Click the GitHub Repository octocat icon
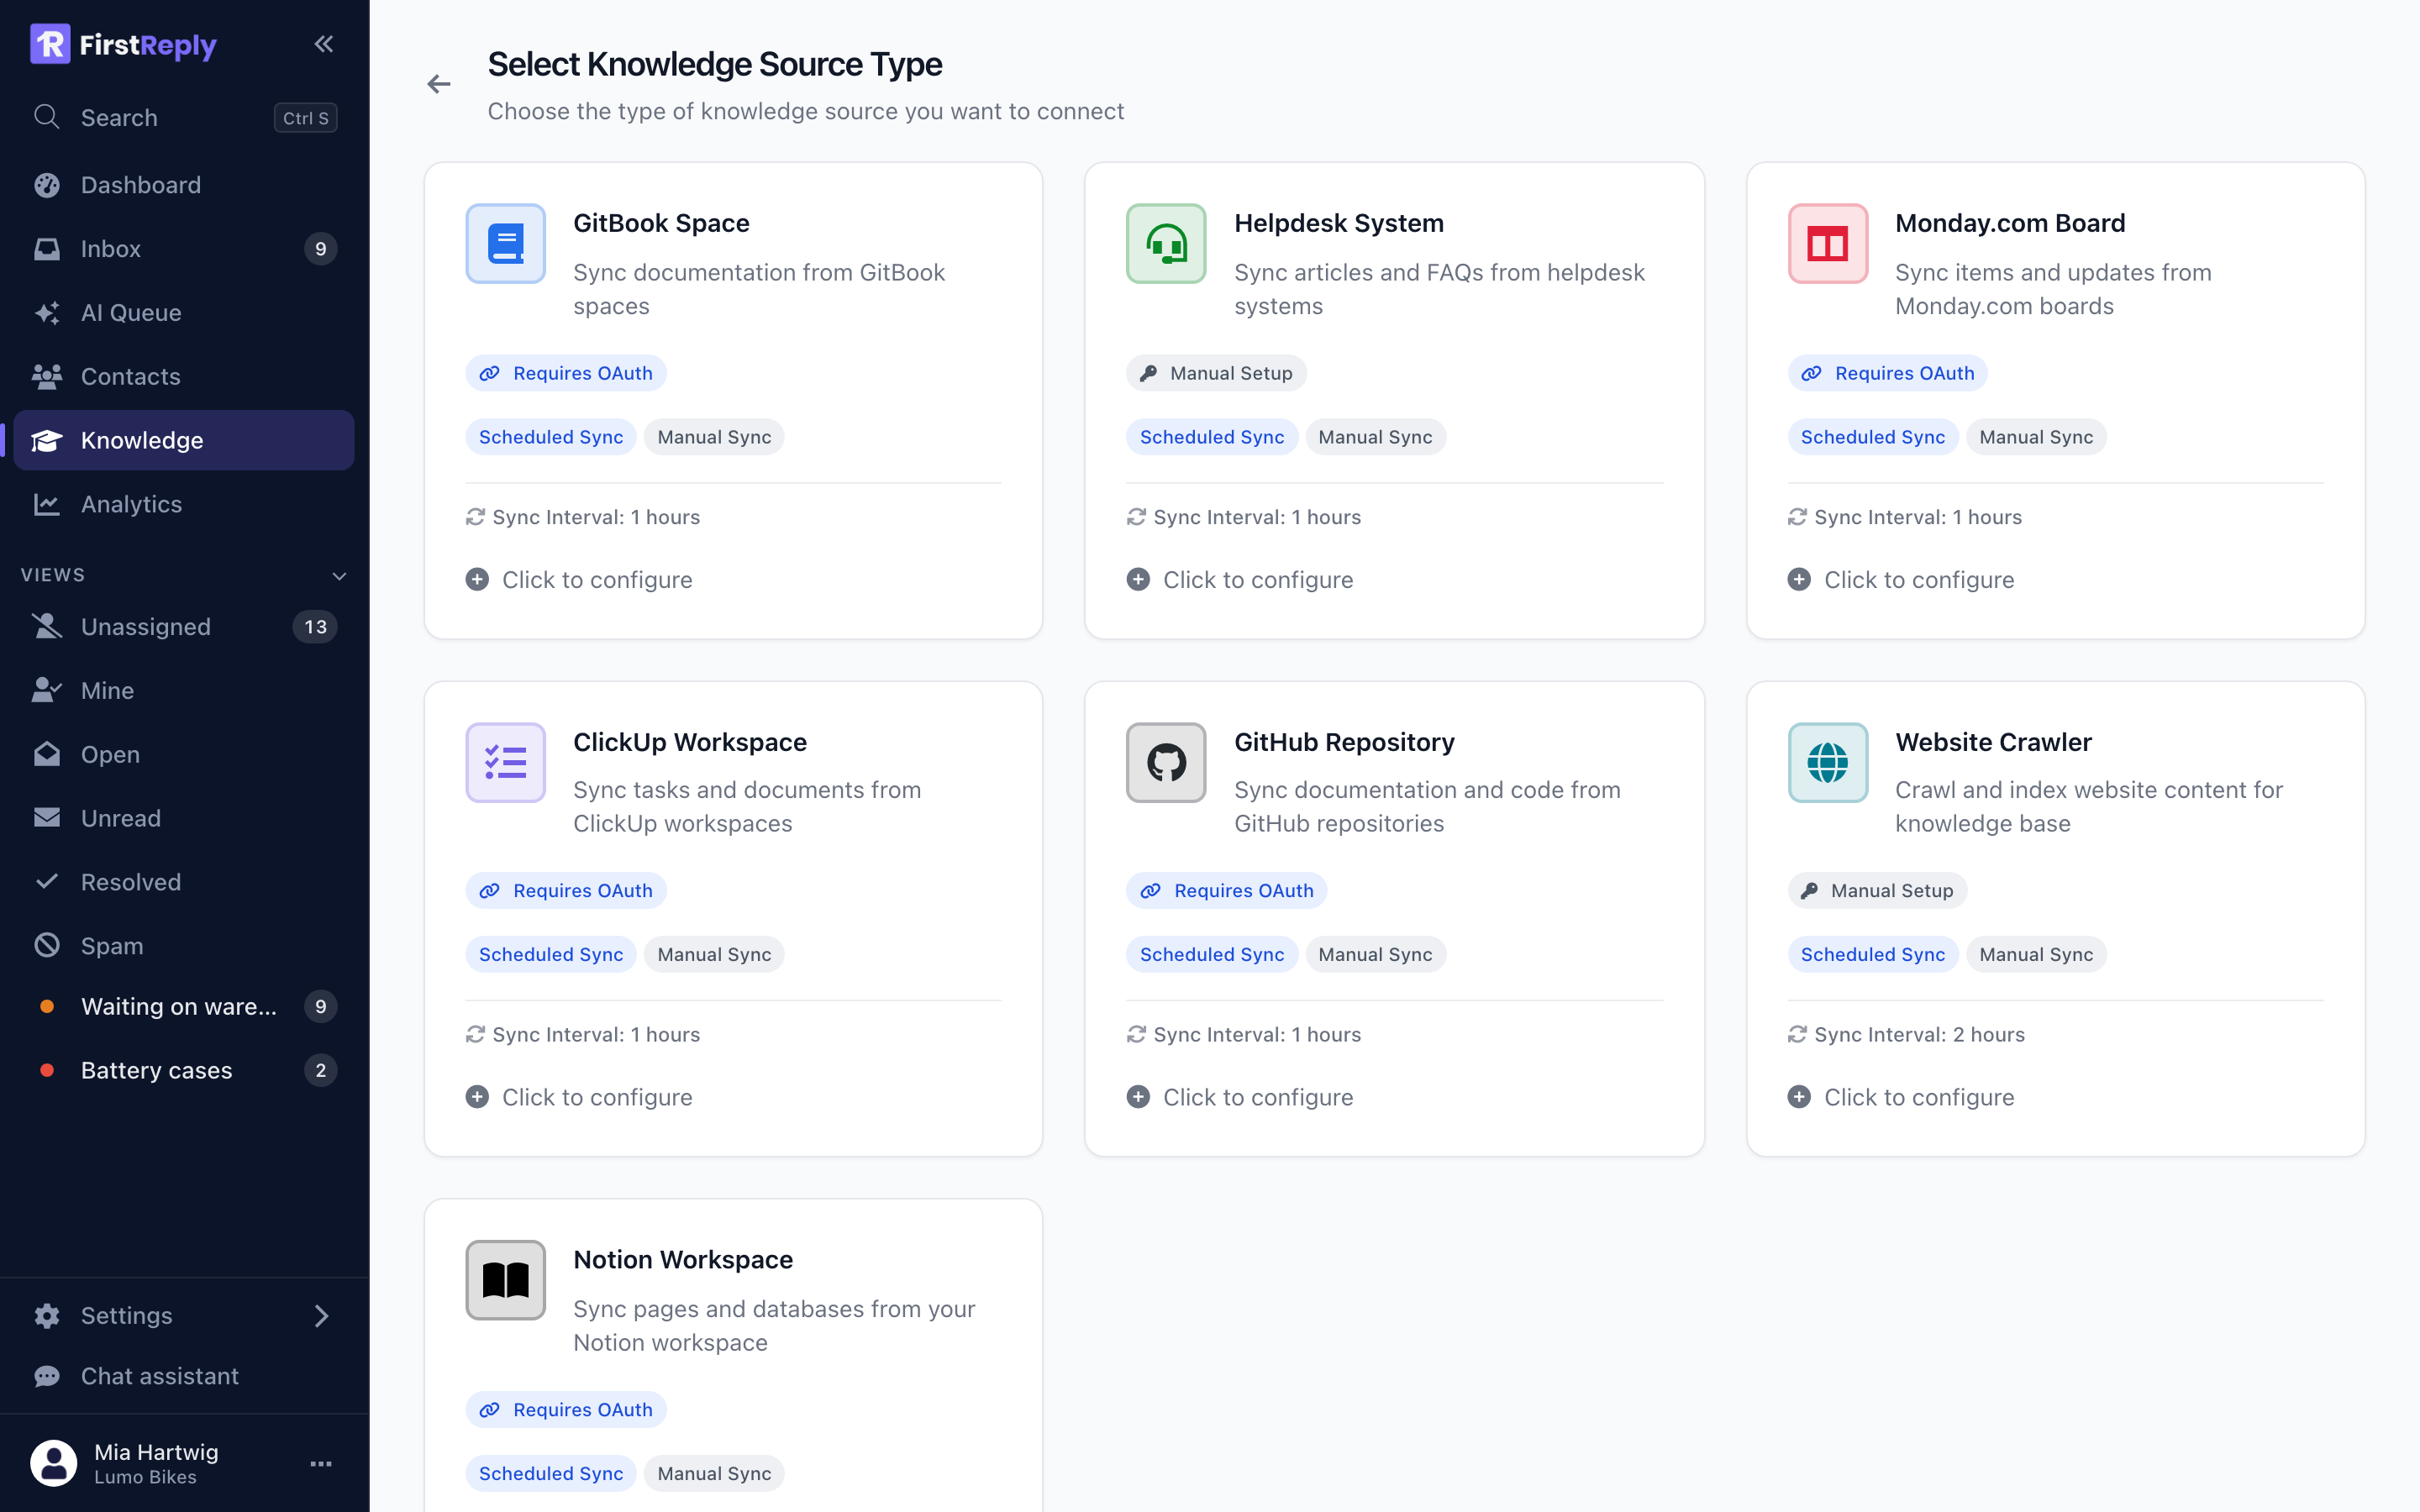This screenshot has height=1512, width=2420. (x=1166, y=762)
